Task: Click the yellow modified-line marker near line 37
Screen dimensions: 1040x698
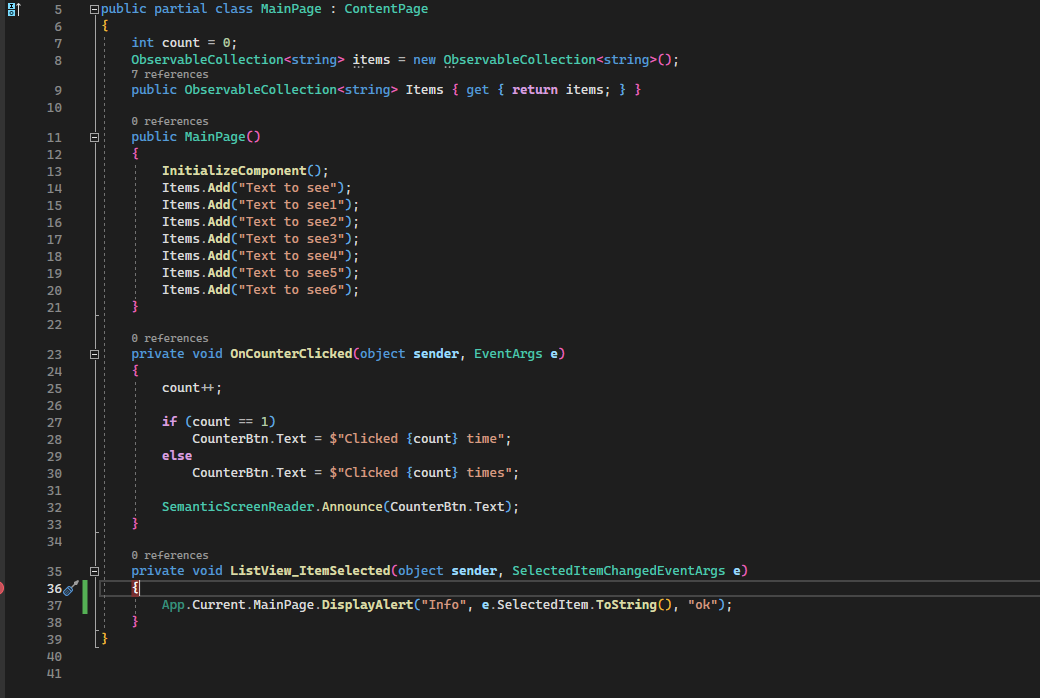Action: [84, 605]
